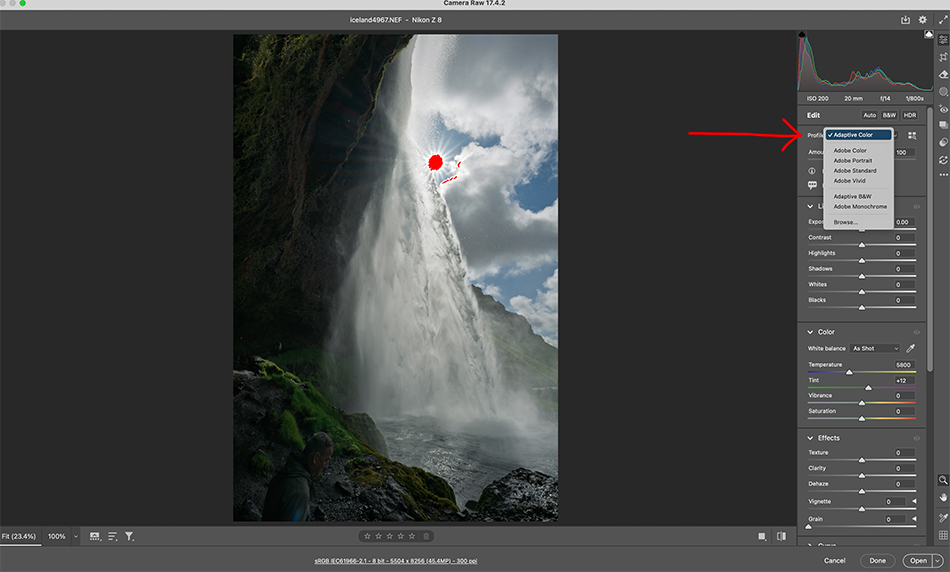The height and width of the screenshot is (572, 950).
Task: Toggle before/after split view
Action: tap(781, 537)
